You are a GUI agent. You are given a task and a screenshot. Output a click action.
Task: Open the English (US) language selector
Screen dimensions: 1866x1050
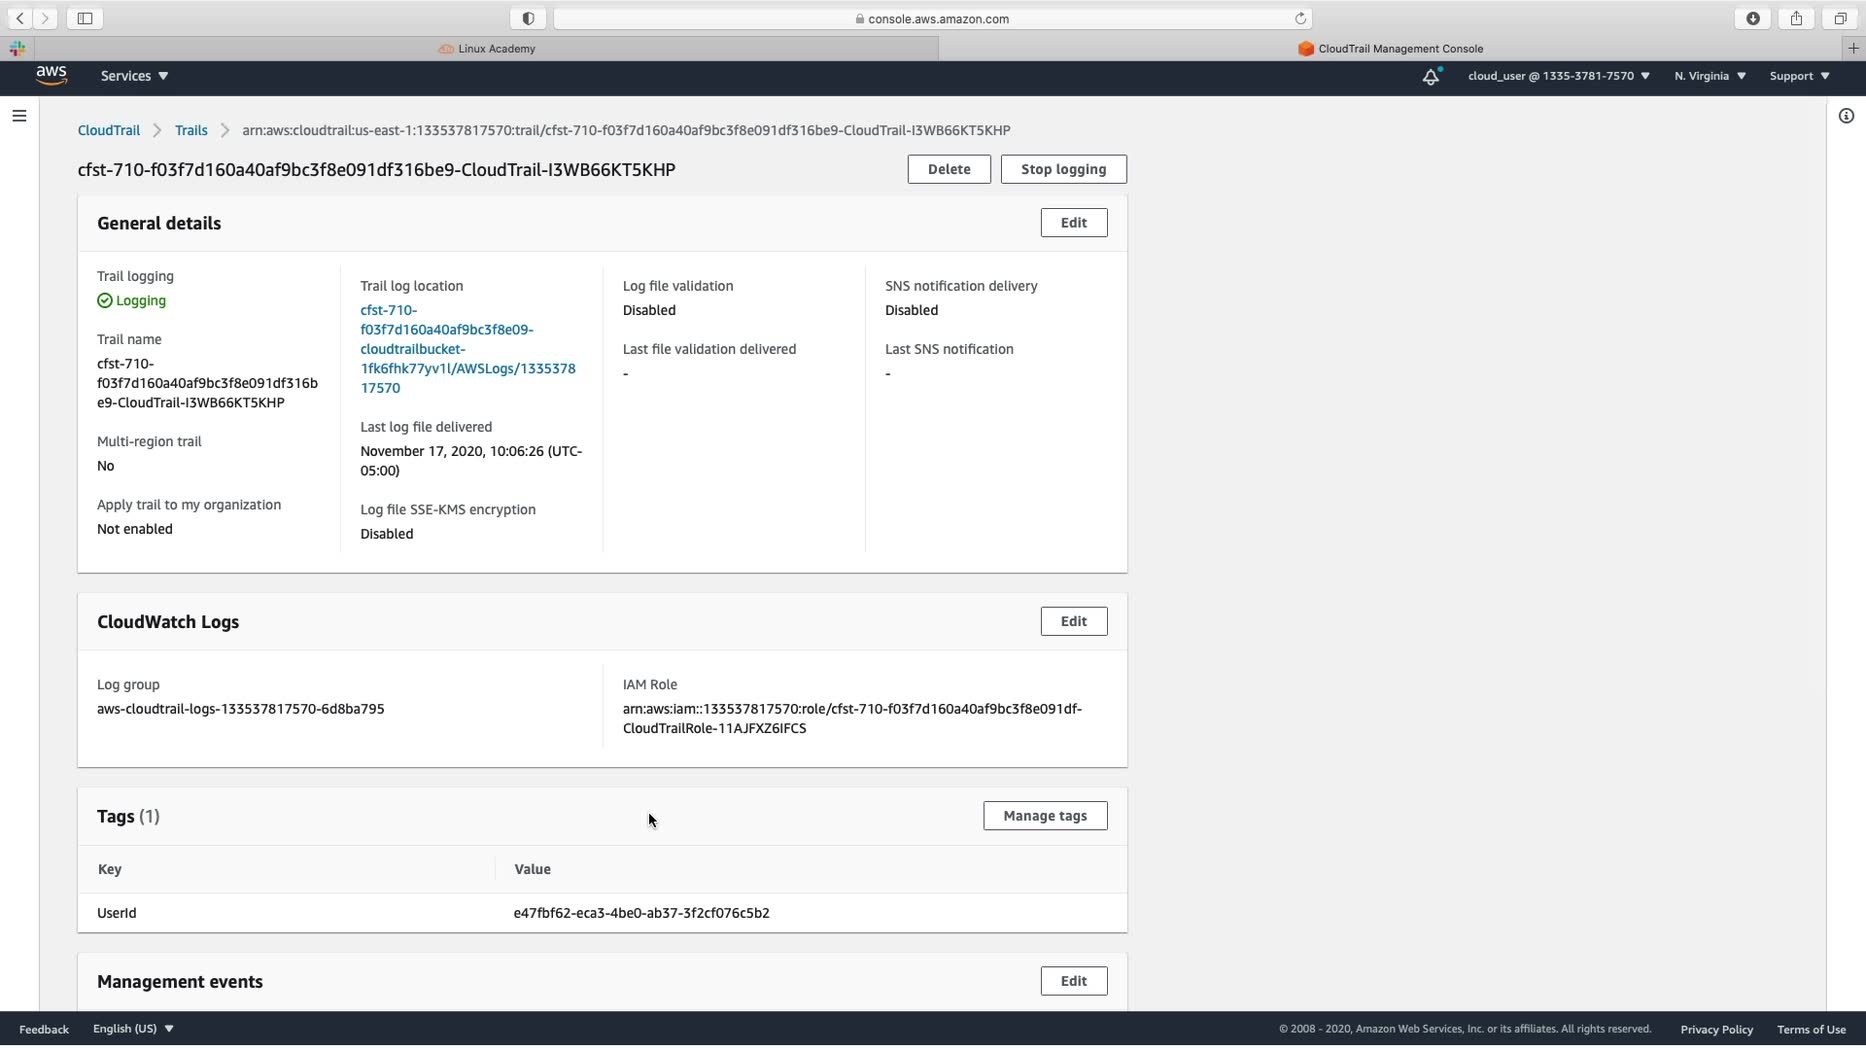(x=133, y=1028)
